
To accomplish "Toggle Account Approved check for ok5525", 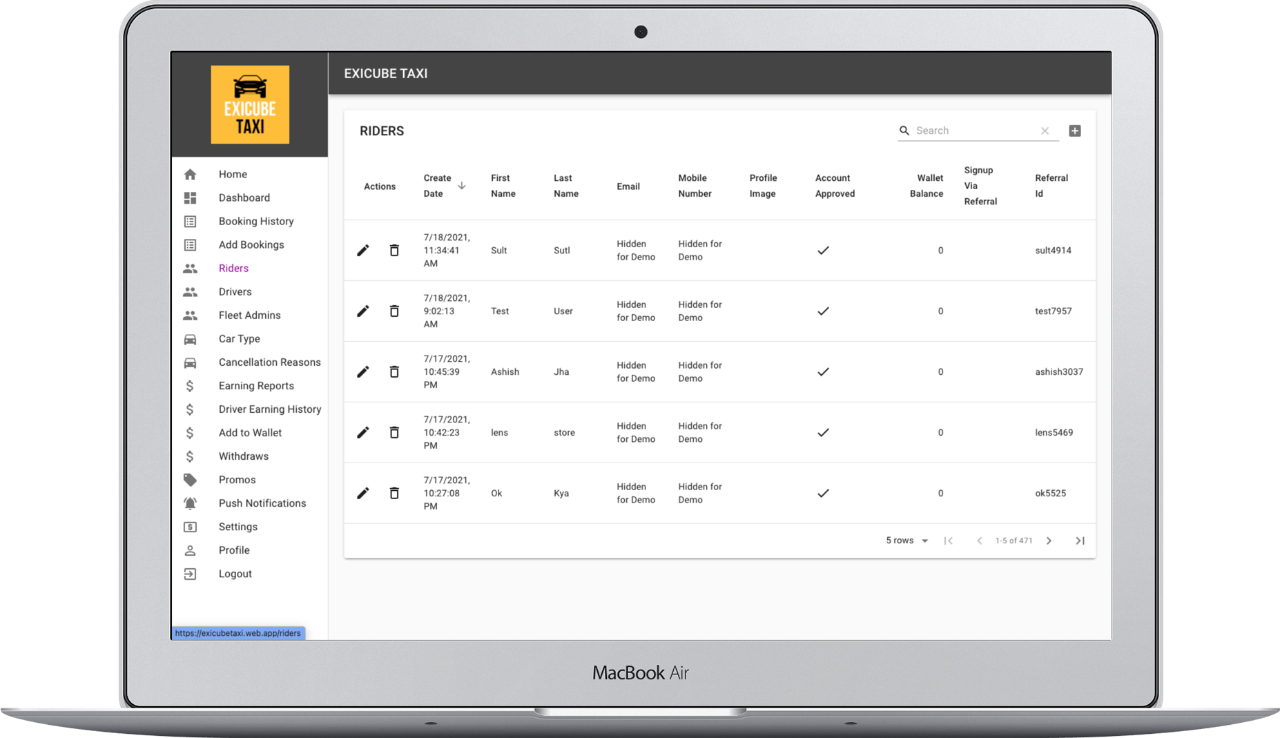I will (x=823, y=493).
